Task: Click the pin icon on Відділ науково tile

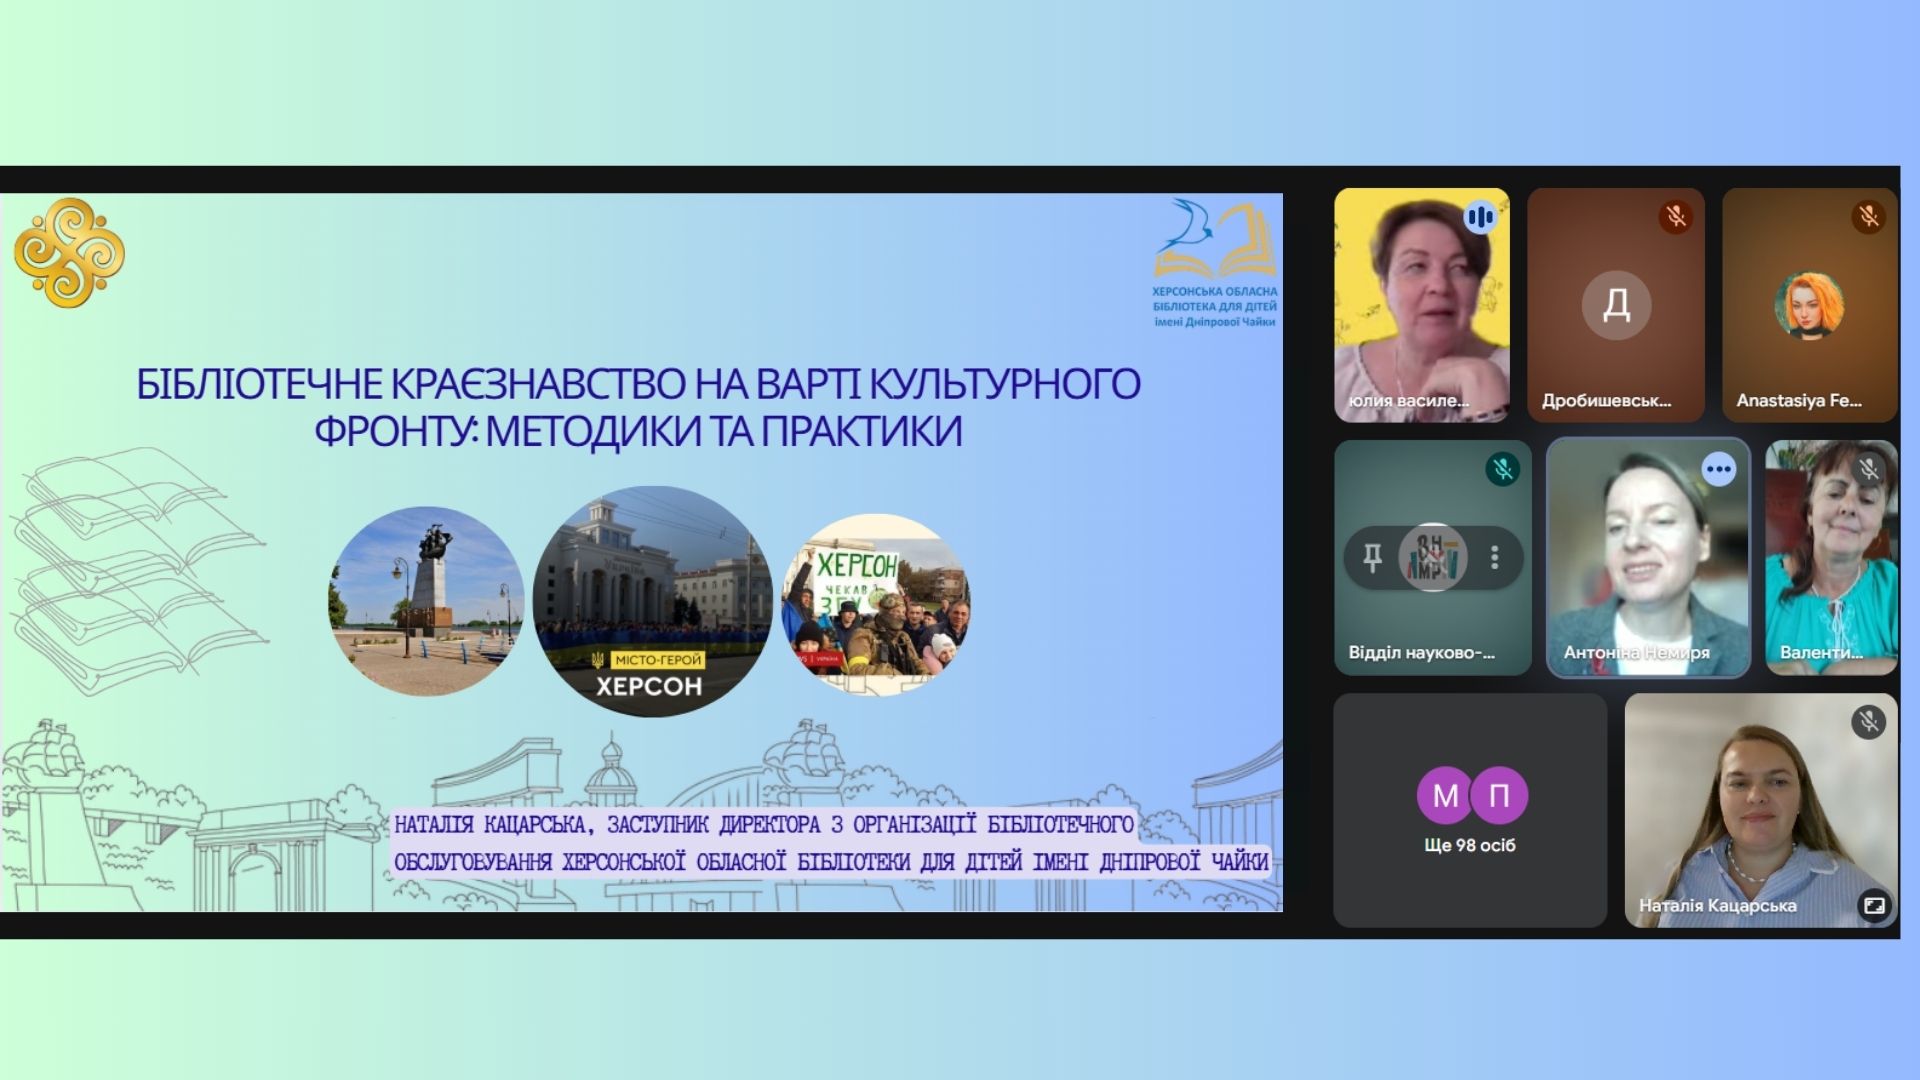Action: pos(1372,557)
